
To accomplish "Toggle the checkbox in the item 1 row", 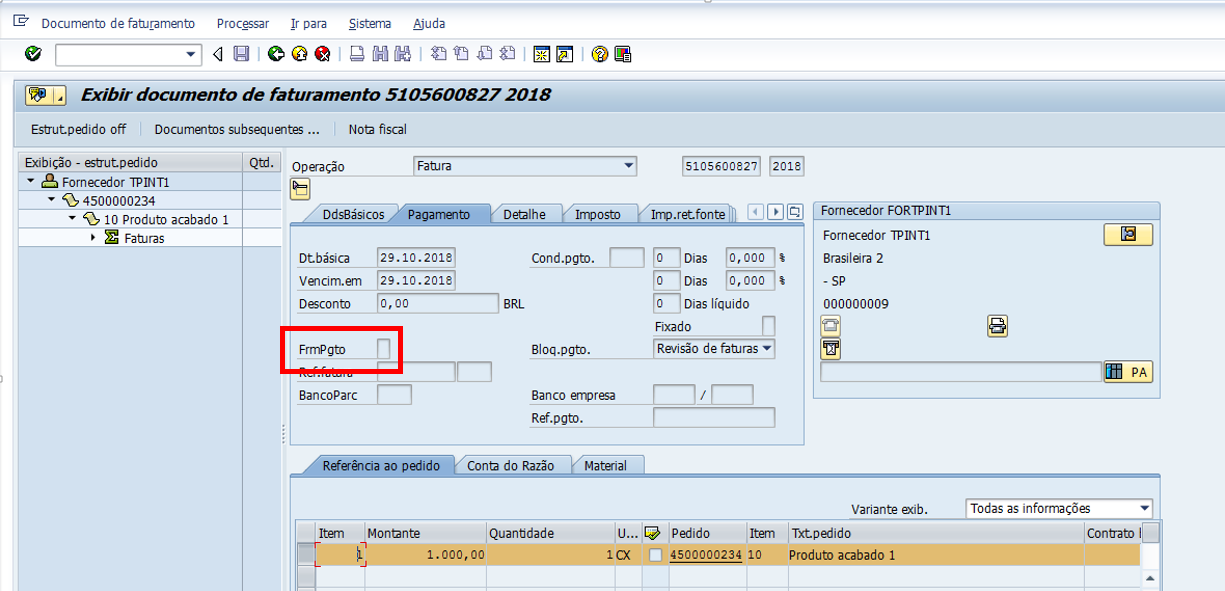I will click(655, 555).
